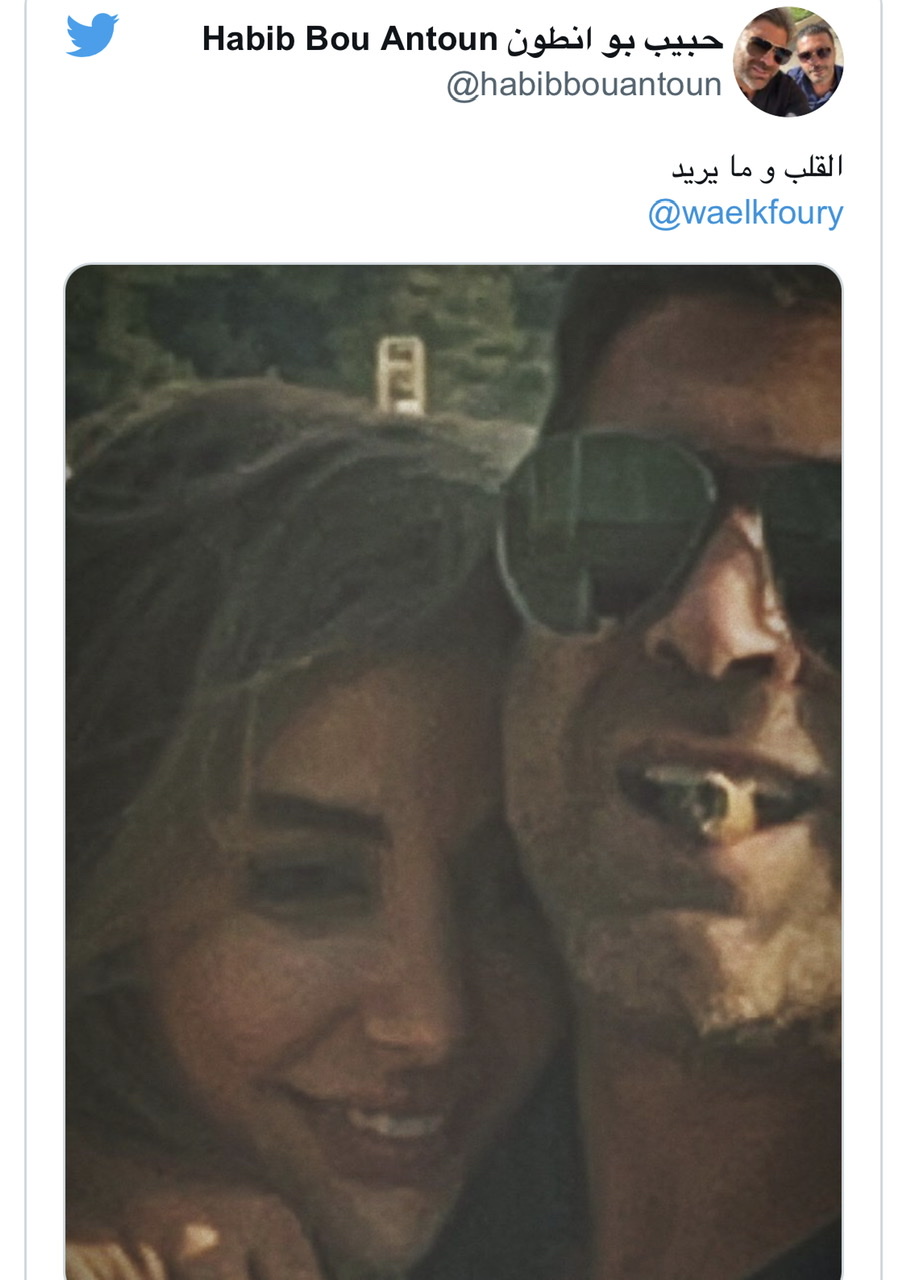Click the Arabic tweet text القلب و ما يريد
The height and width of the screenshot is (1280, 906).
pos(757,167)
